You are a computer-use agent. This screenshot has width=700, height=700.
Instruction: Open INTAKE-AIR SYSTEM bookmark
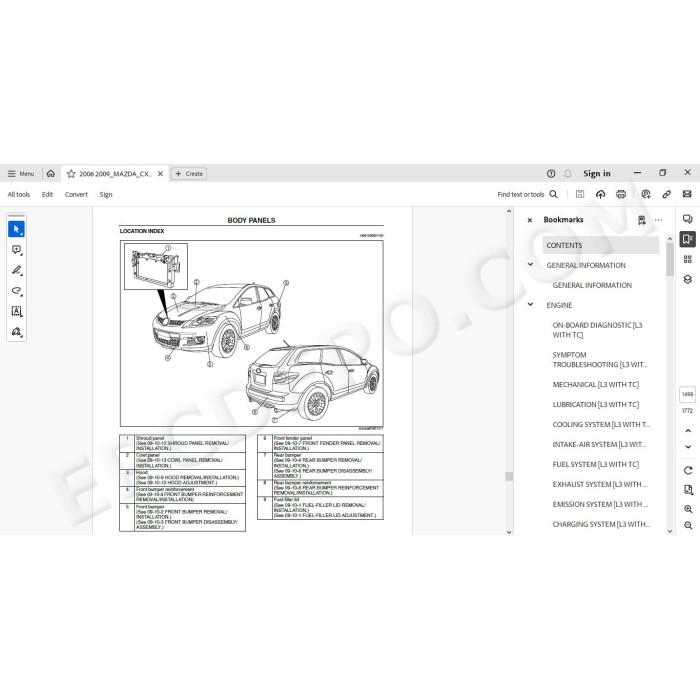(599, 445)
